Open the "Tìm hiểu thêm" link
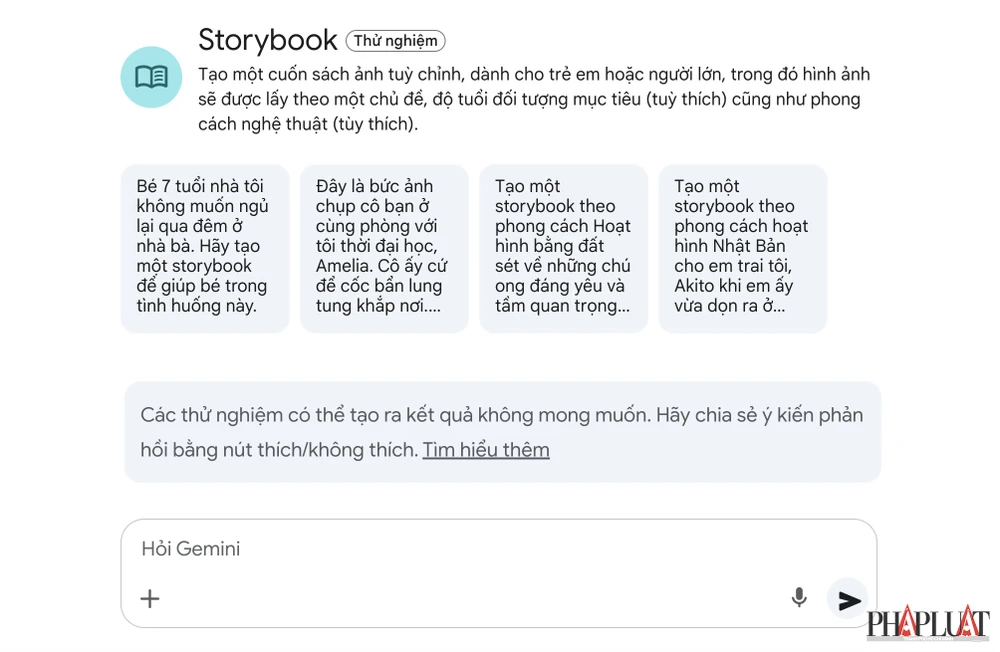 coord(486,450)
